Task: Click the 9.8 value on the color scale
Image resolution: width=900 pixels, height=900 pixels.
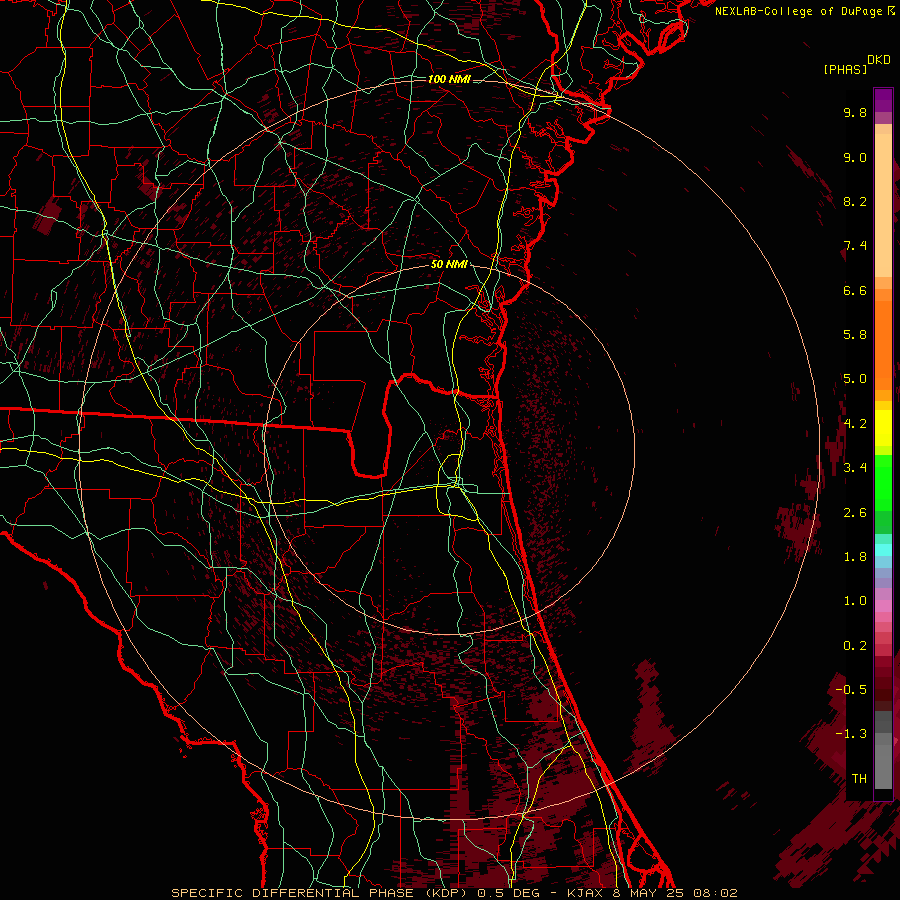Action: [x=855, y=112]
